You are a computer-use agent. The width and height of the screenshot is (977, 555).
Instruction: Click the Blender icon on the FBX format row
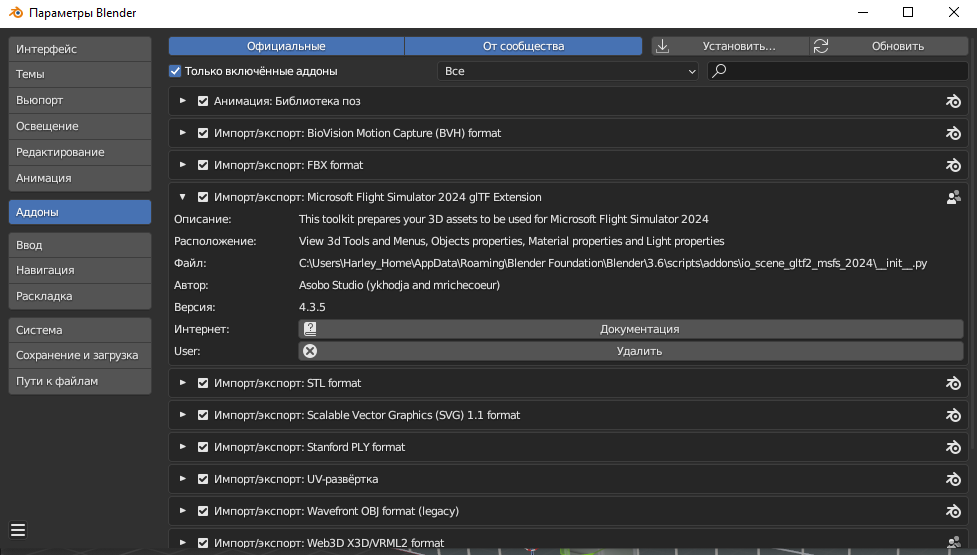(x=953, y=165)
